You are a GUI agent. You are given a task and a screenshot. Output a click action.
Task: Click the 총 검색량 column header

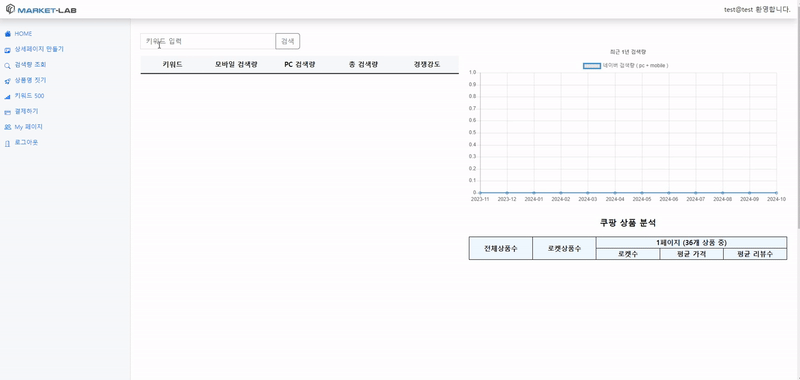[x=363, y=65]
